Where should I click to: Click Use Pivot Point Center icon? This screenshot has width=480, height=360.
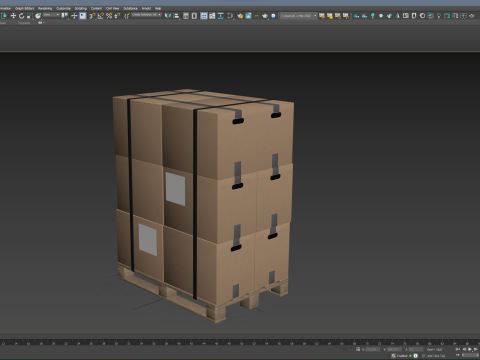tap(65, 16)
